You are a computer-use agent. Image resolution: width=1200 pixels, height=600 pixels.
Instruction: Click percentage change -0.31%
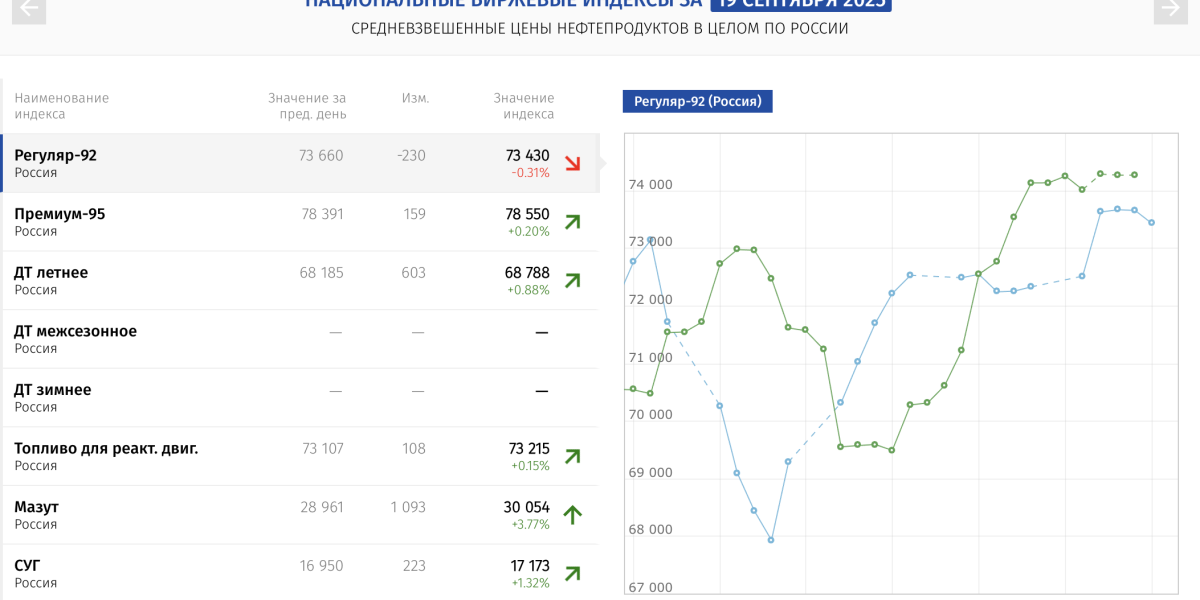(x=531, y=173)
